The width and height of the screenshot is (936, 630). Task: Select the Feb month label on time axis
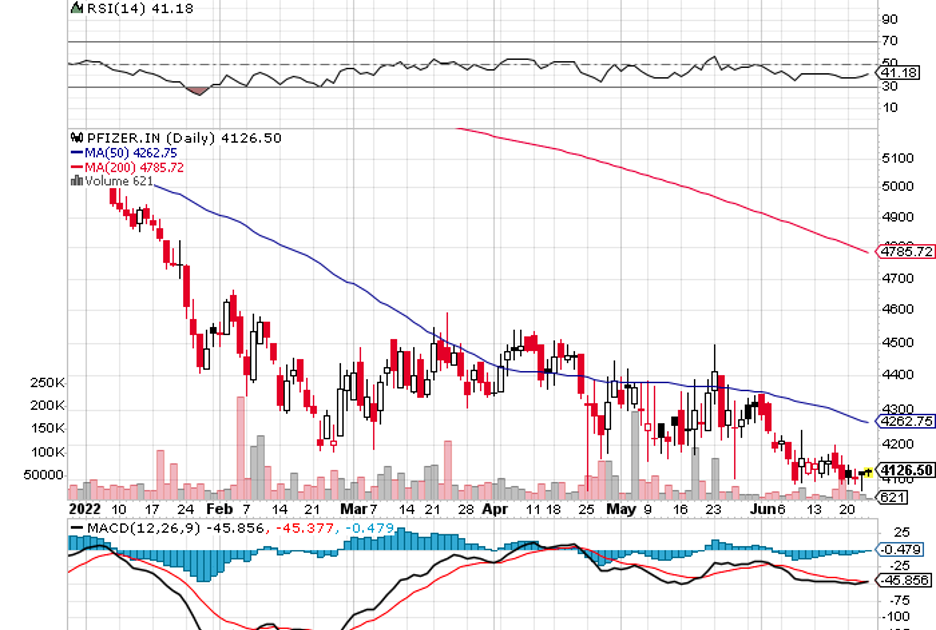[x=220, y=509]
